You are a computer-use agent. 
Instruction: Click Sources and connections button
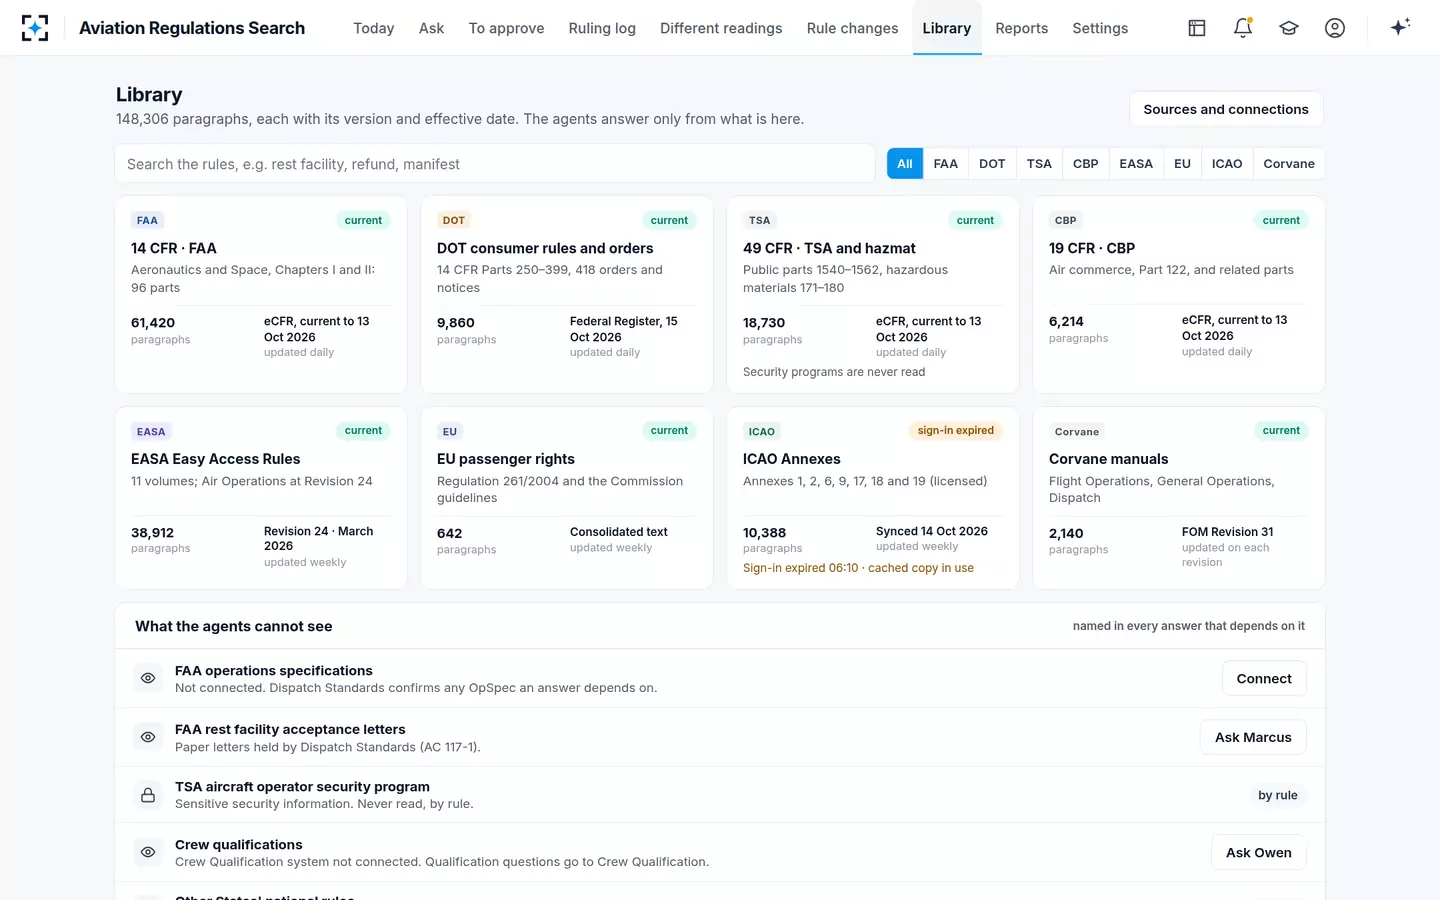[x=1226, y=109]
